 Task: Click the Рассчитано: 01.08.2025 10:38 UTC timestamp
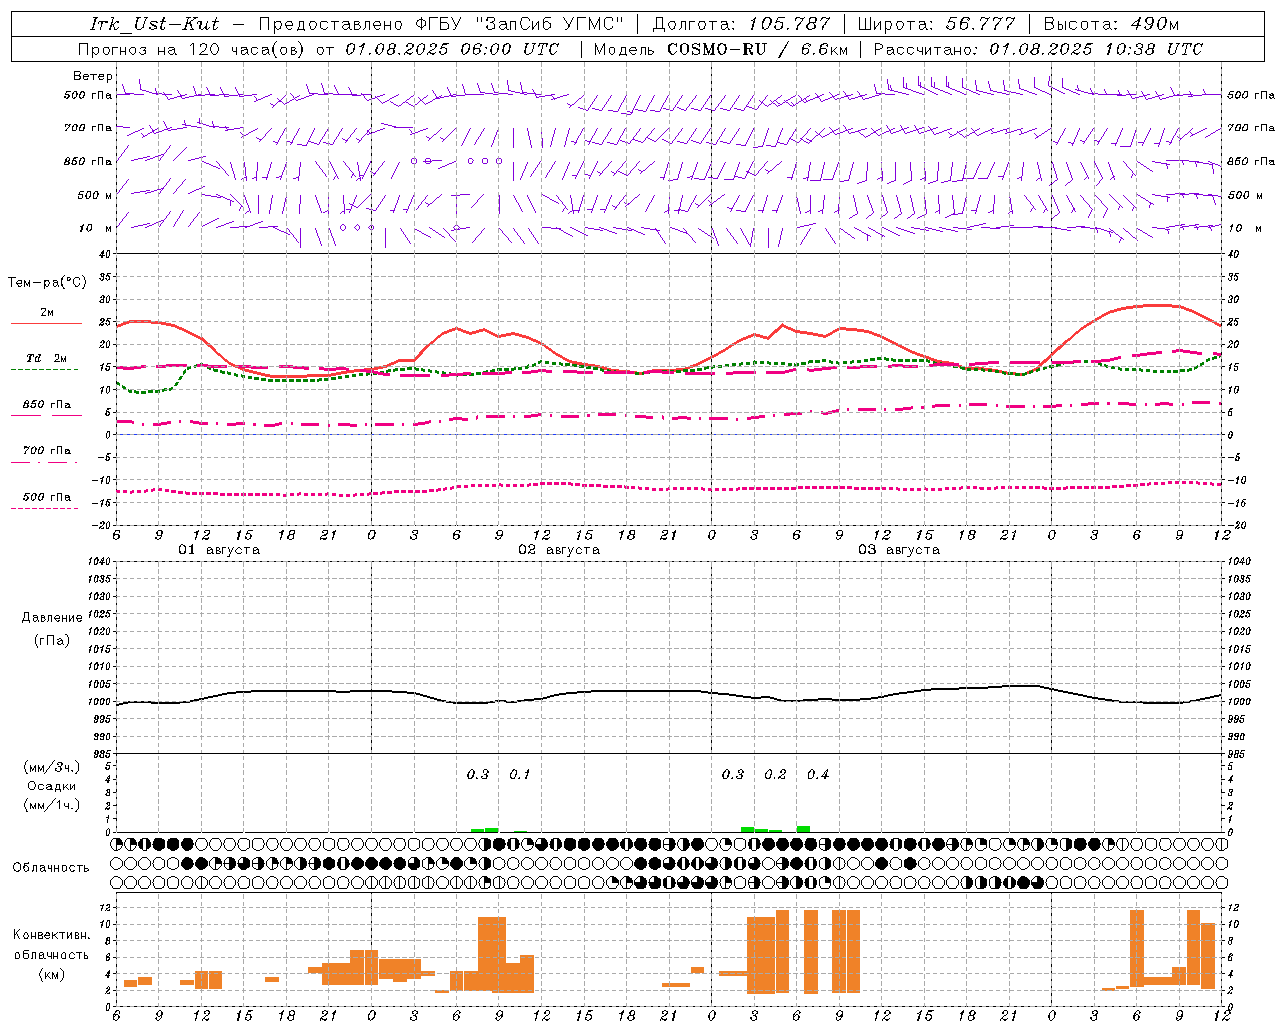pos(1038,49)
